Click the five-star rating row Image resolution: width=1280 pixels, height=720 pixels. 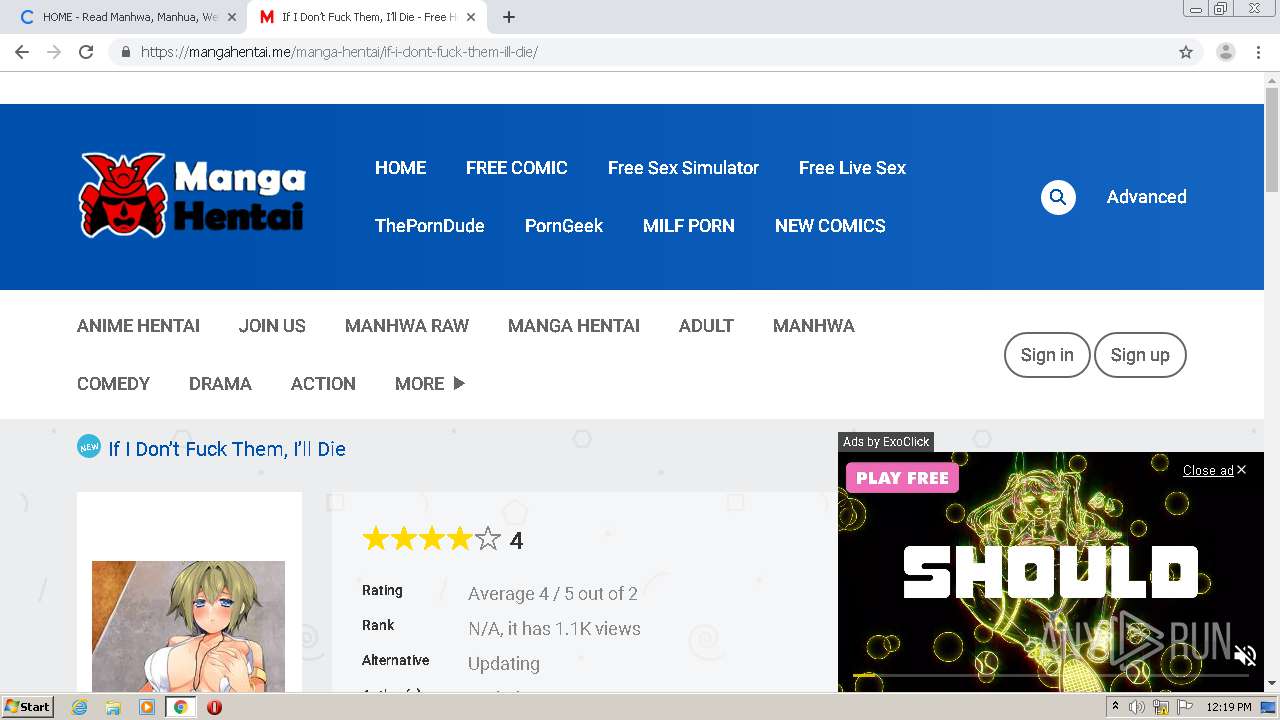[431, 540]
